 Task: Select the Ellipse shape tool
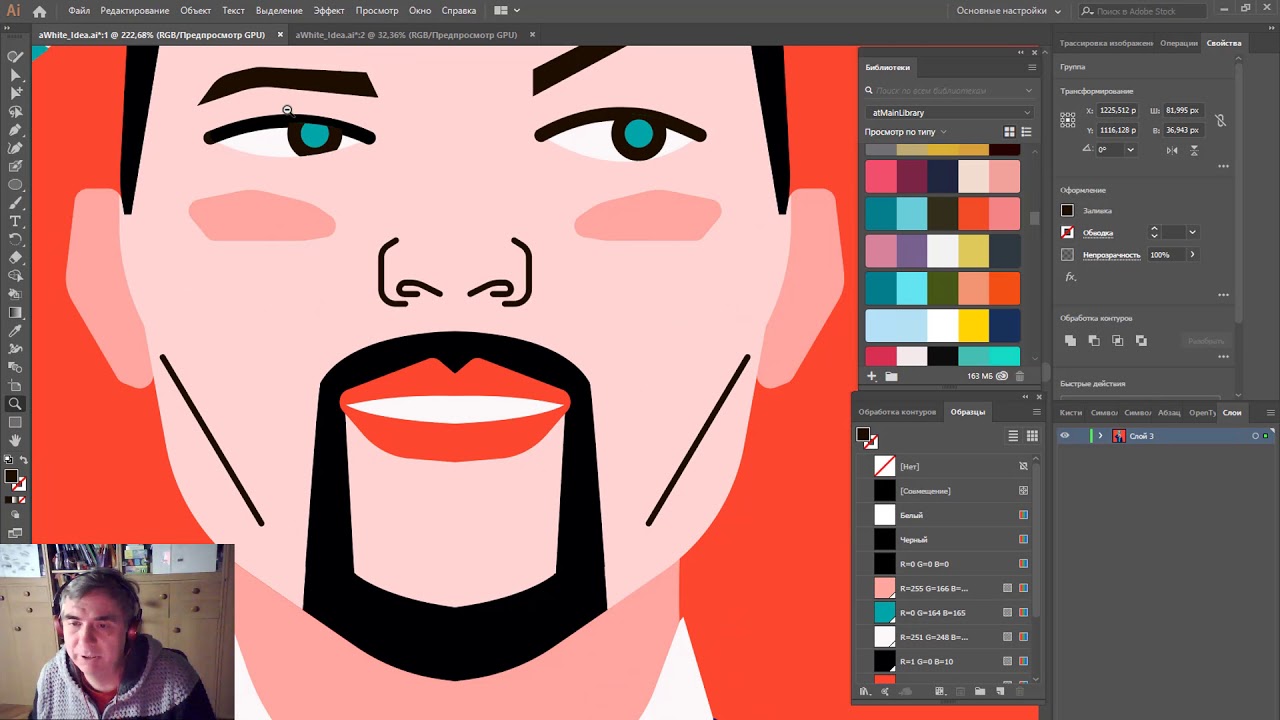click(x=15, y=185)
